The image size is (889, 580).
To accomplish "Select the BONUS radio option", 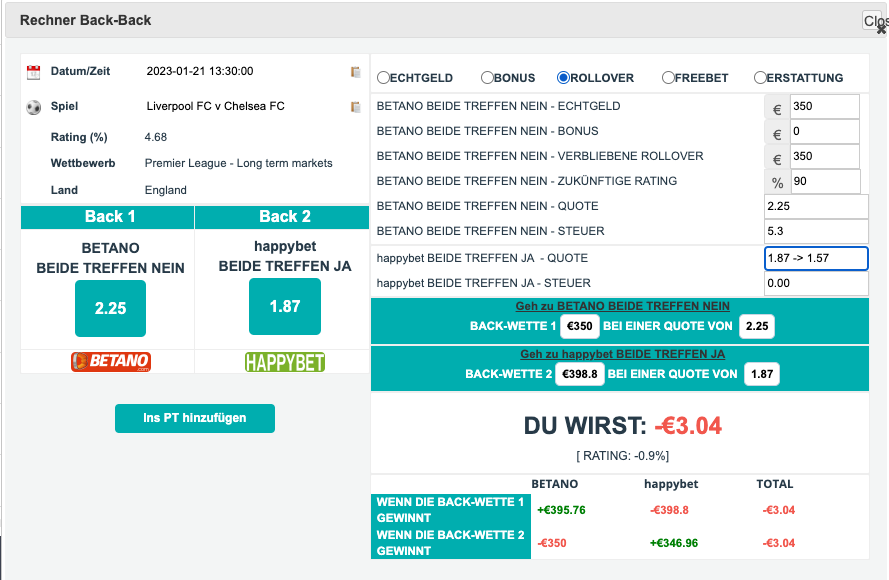I will (487, 78).
